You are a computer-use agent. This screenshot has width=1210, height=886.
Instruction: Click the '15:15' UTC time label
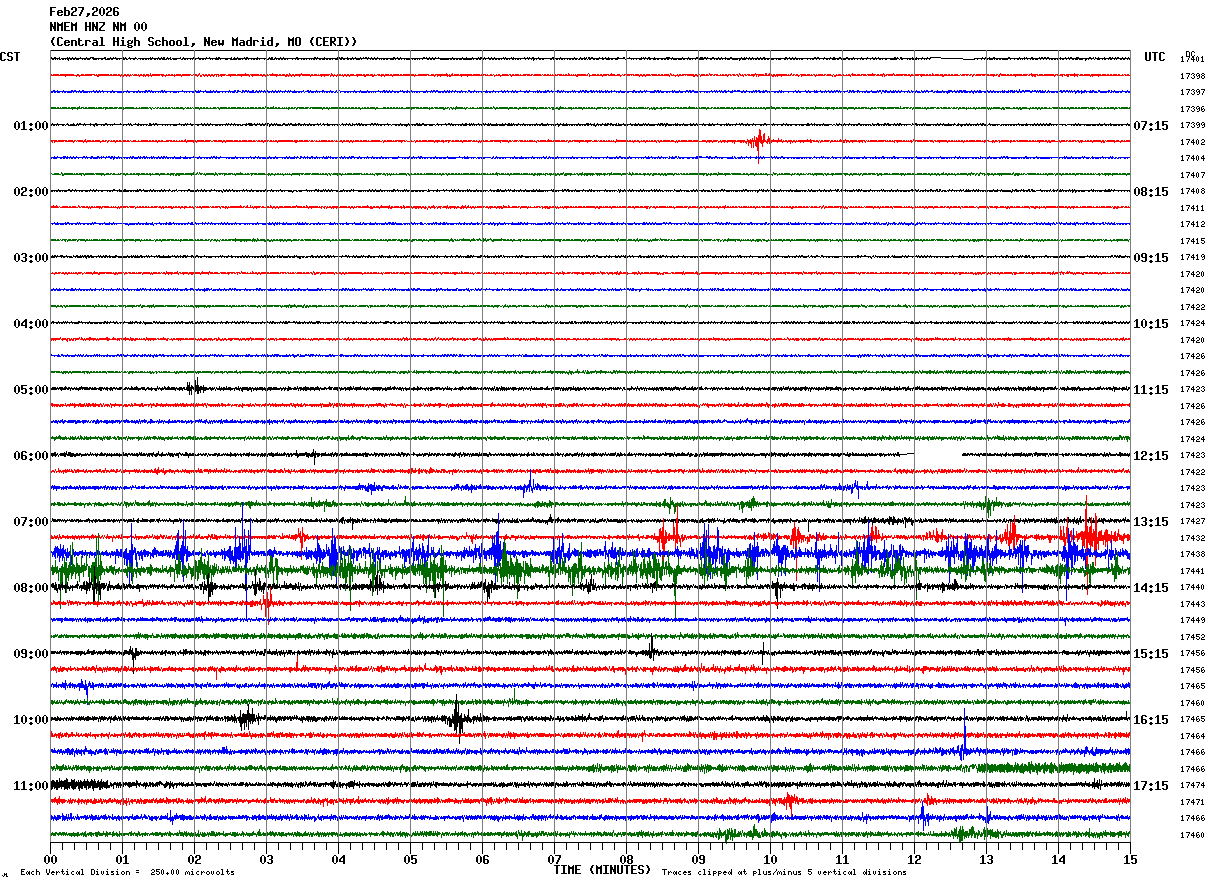1151,654
